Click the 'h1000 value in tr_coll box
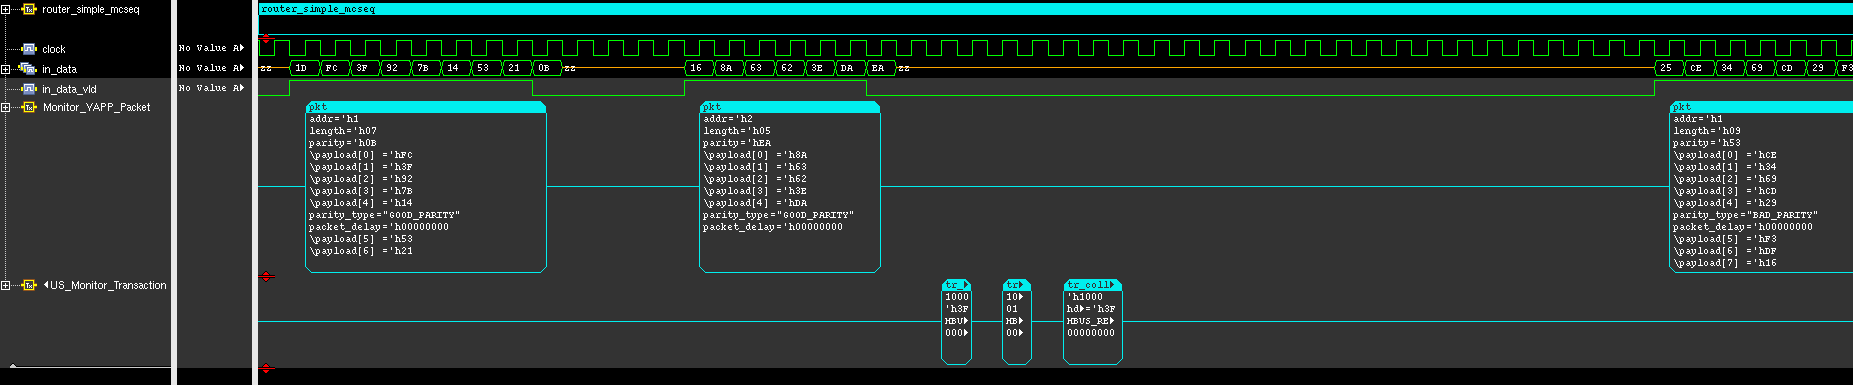1853x385 pixels. pyautogui.click(x=1085, y=297)
